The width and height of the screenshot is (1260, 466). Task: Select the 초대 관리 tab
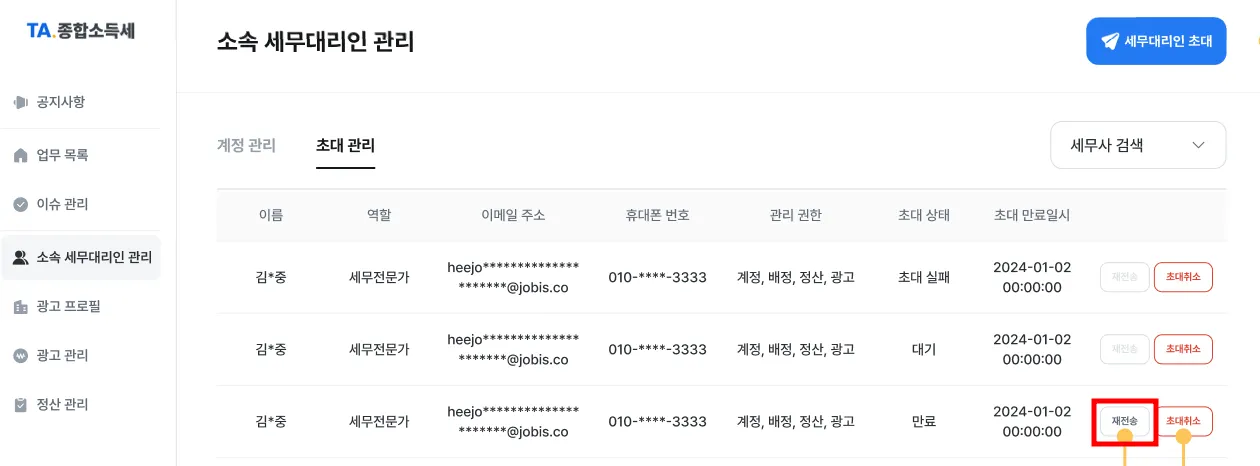click(345, 145)
